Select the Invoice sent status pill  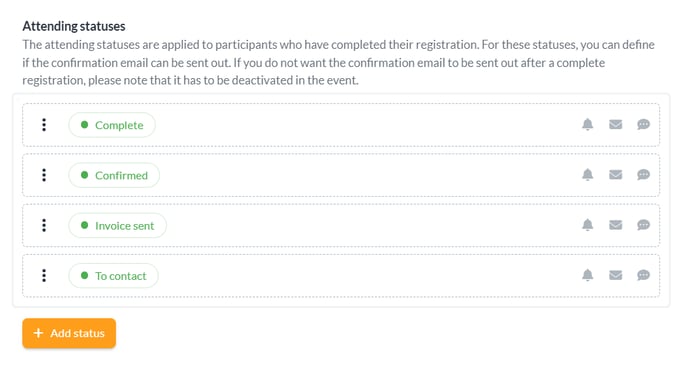coord(118,225)
